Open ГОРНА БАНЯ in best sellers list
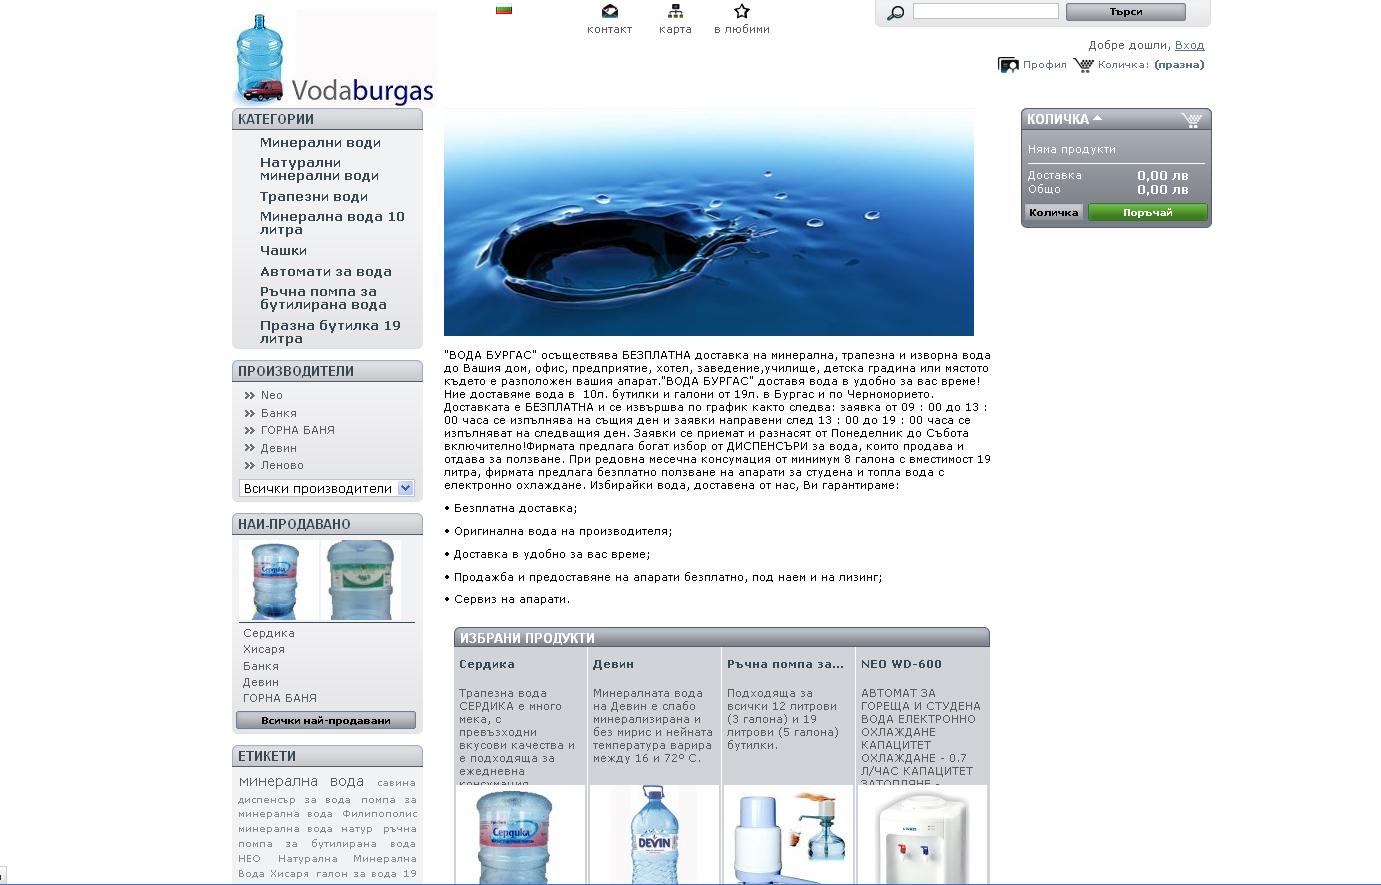The width and height of the screenshot is (1381, 885). tap(280, 698)
